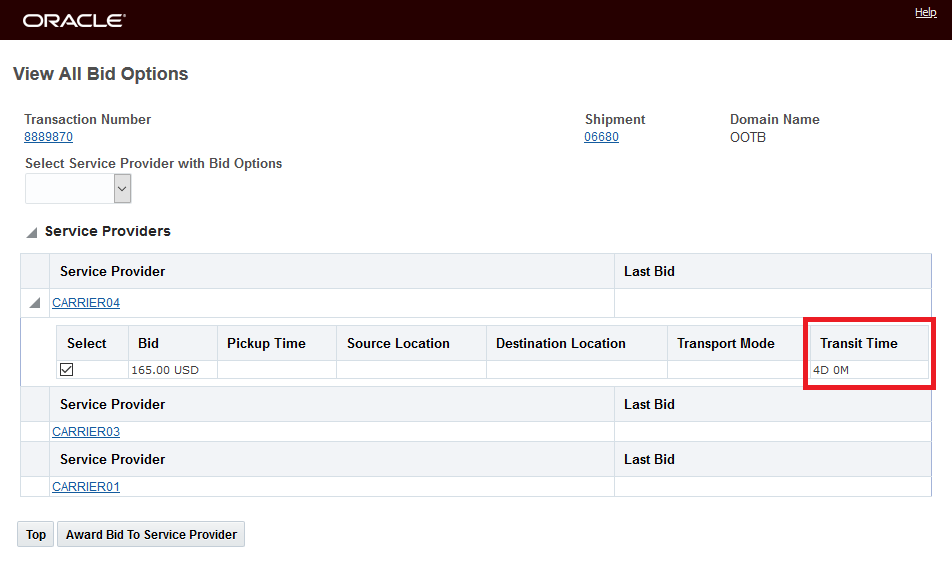Viewport: 952px width, 562px height.
Task: Open the Select Service Provider dropdown
Action: coord(122,188)
